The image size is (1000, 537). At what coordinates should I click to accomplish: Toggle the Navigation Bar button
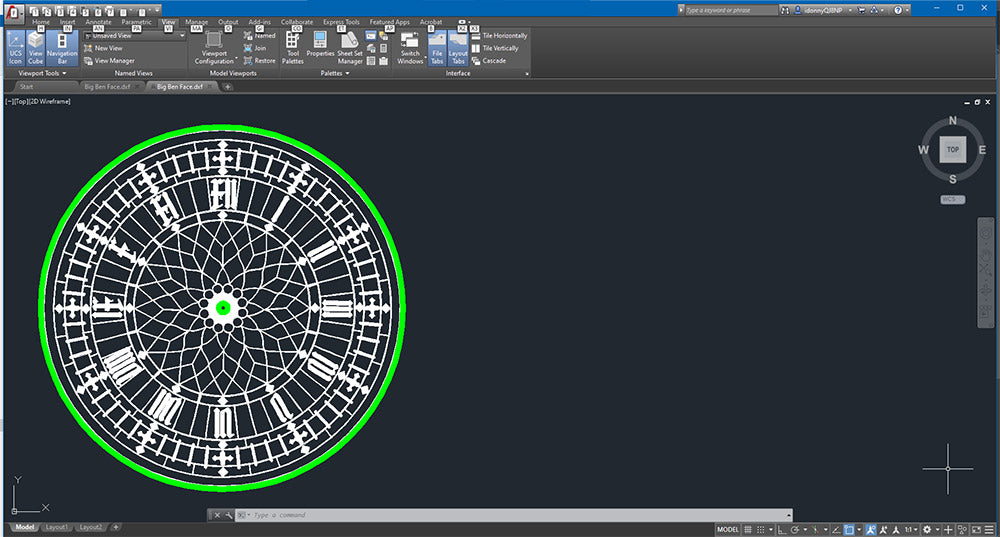point(62,48)
